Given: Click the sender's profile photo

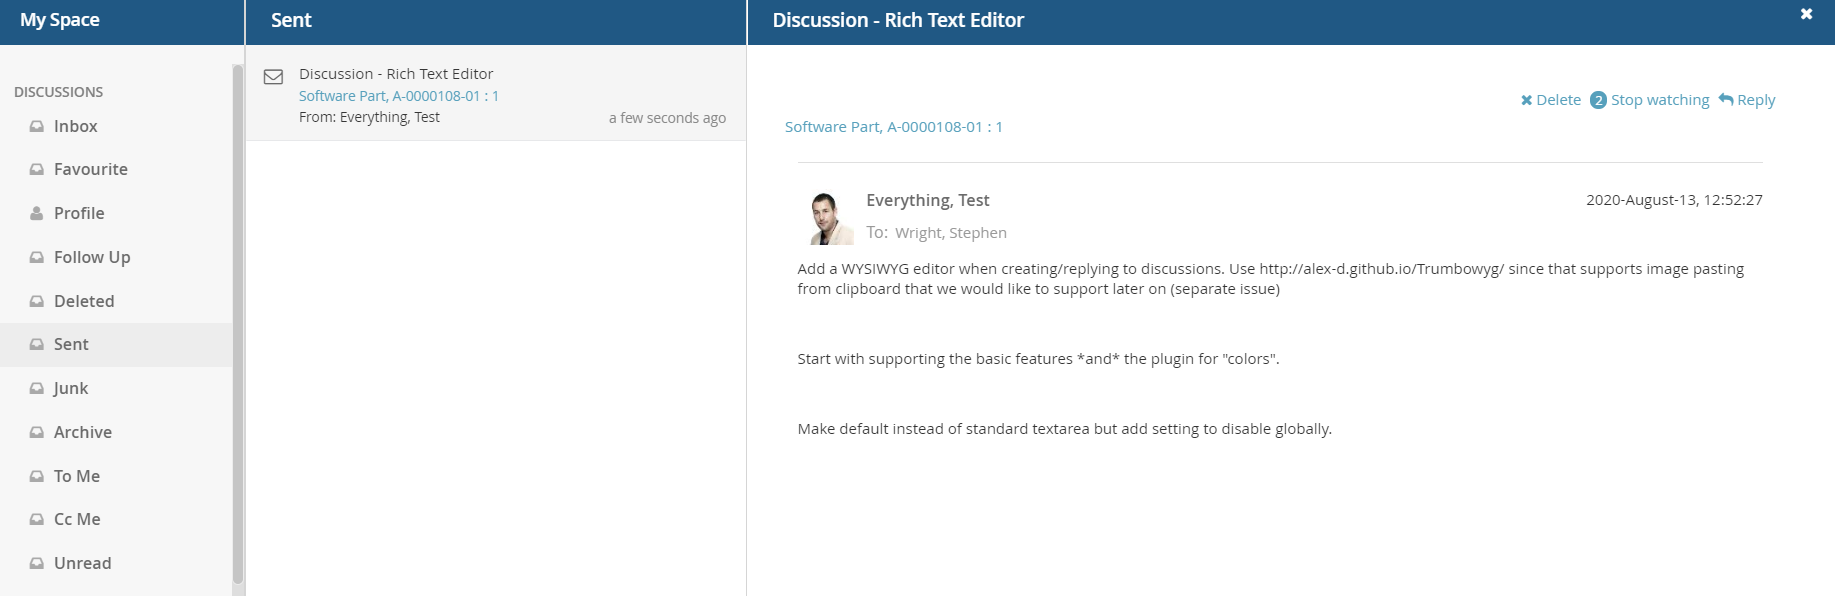Looking at the screenshot, I should [x=829, y=218].
